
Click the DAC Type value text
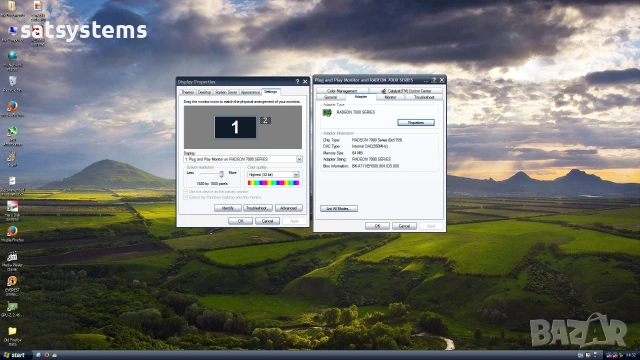coord(370,146)
